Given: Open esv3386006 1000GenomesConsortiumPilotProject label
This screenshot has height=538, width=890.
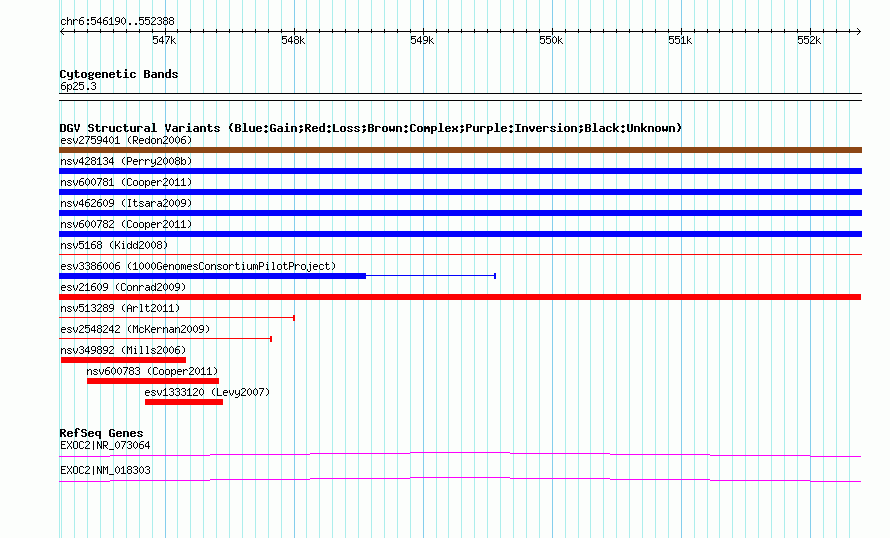Looking at the screenshot, I should click(198, 266).
